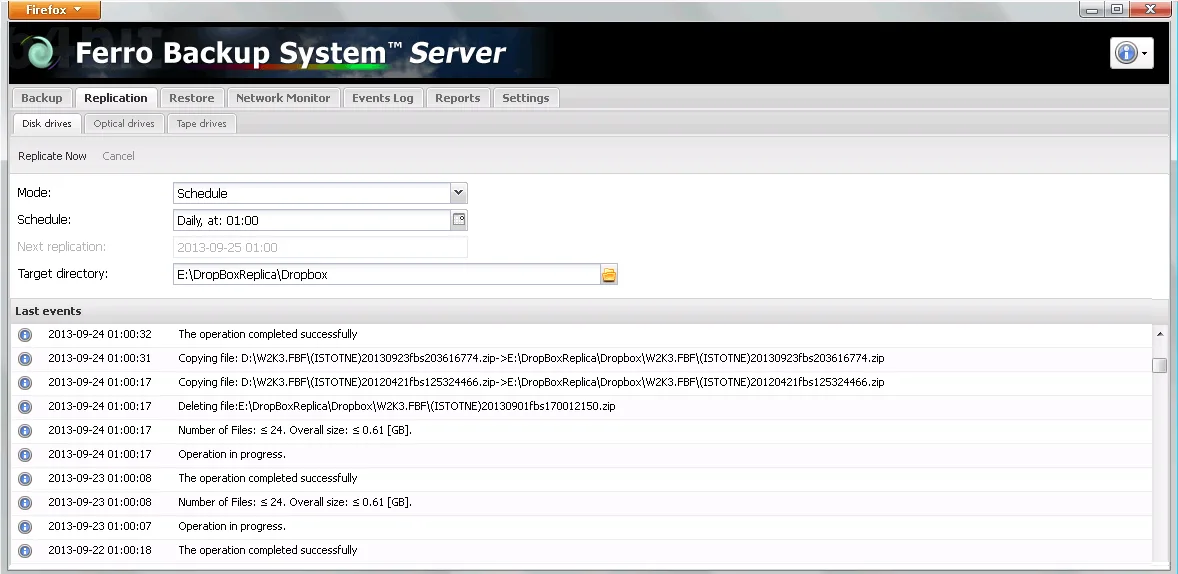Click info icon for 2013-09-23 Number of Files event

click(x=25, y=503)
